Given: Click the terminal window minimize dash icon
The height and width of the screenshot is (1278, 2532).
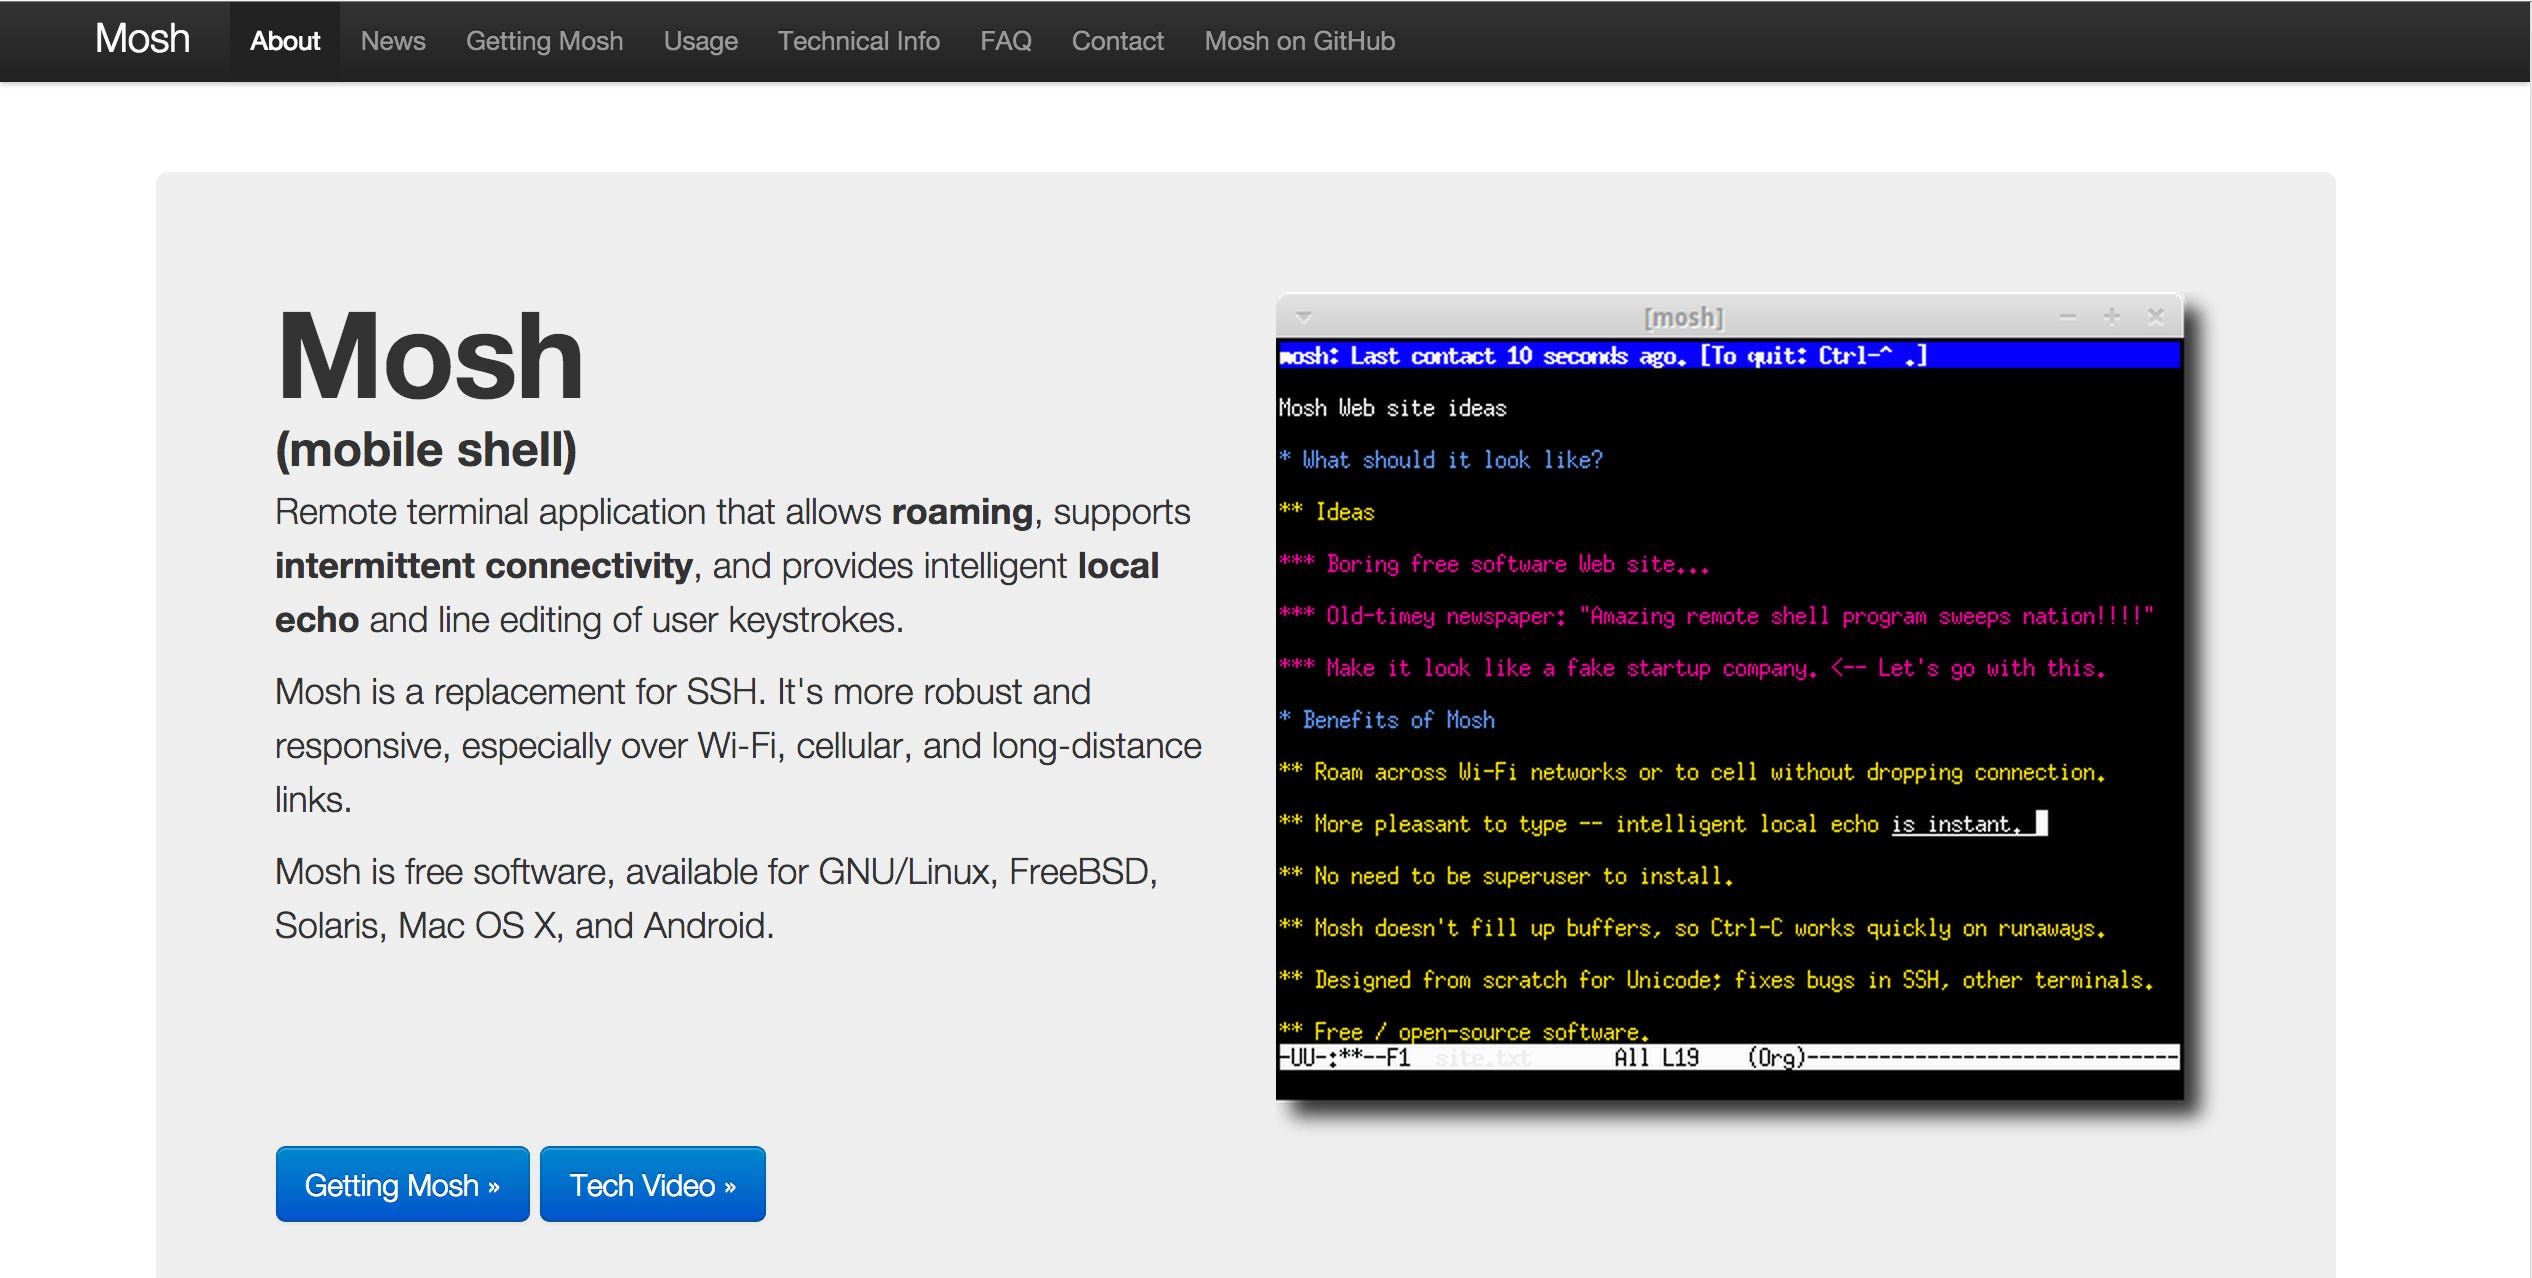Looking at the screenshot, I should click(2068, 317).
